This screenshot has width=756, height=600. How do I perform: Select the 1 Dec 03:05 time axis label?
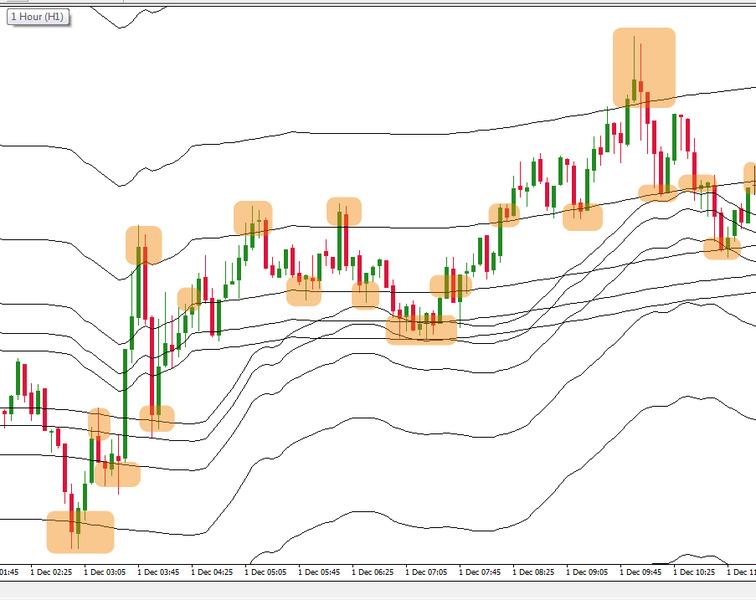click(x=105, y=572)
